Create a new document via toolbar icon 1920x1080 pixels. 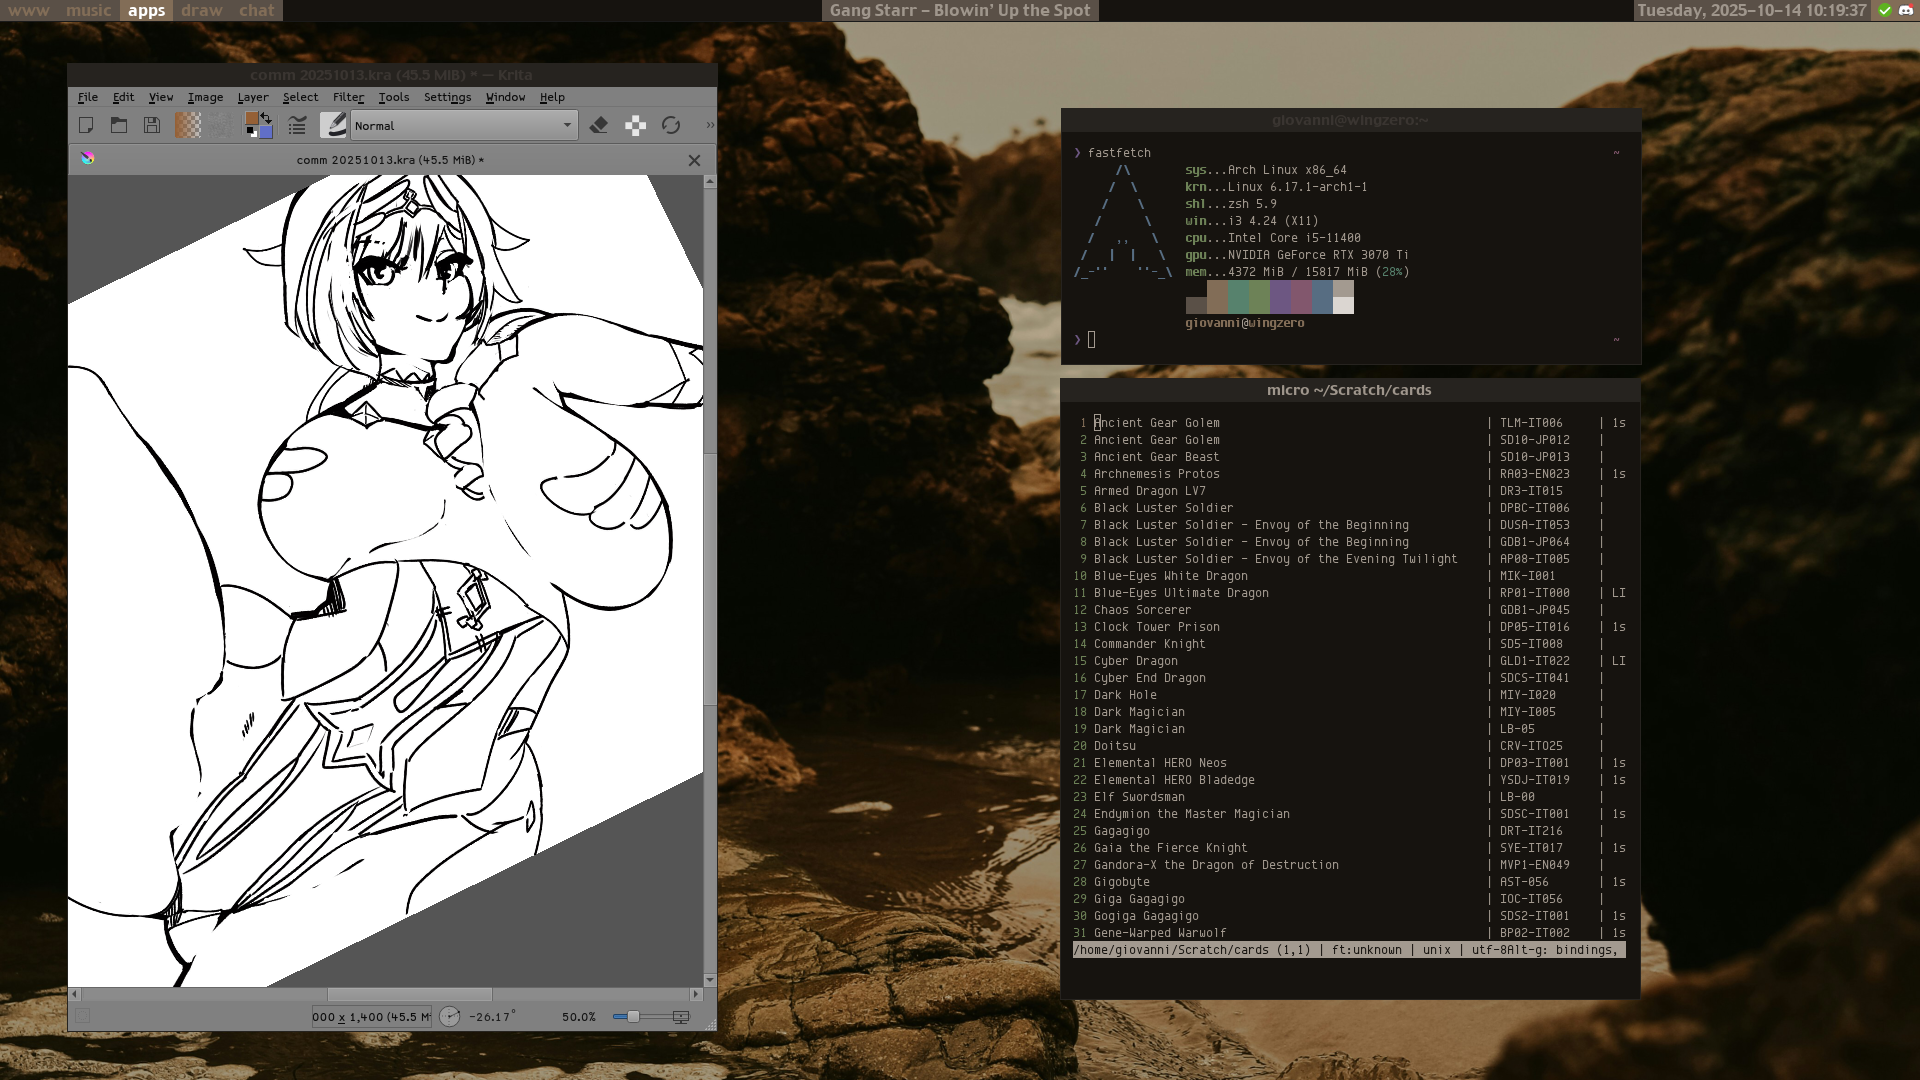(86, 125)
